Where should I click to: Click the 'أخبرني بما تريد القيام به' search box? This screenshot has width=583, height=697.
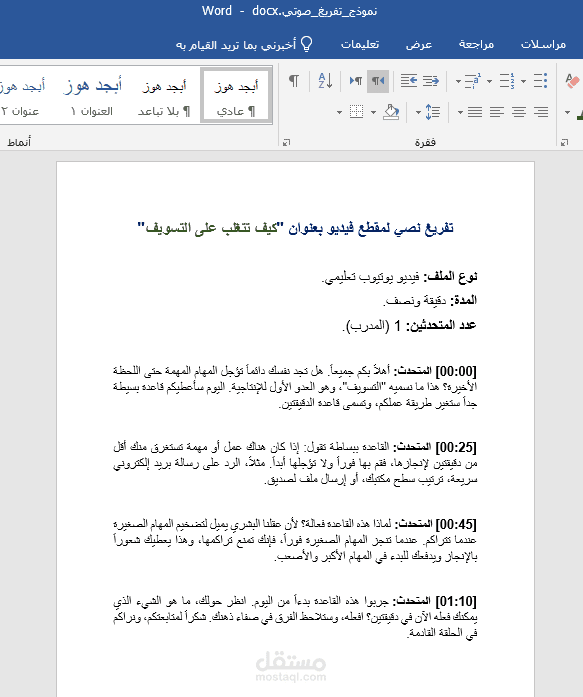click(x=236, y=45)
